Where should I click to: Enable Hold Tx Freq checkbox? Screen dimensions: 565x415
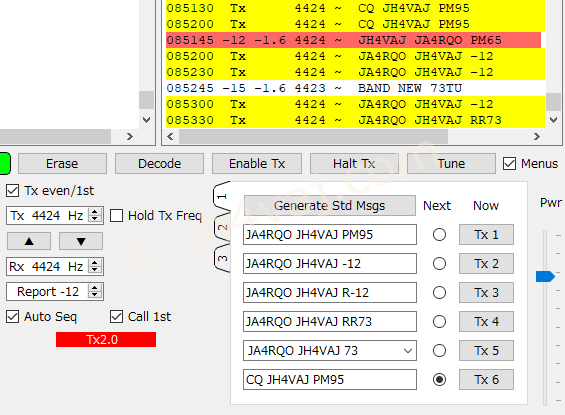coord(116,215)
